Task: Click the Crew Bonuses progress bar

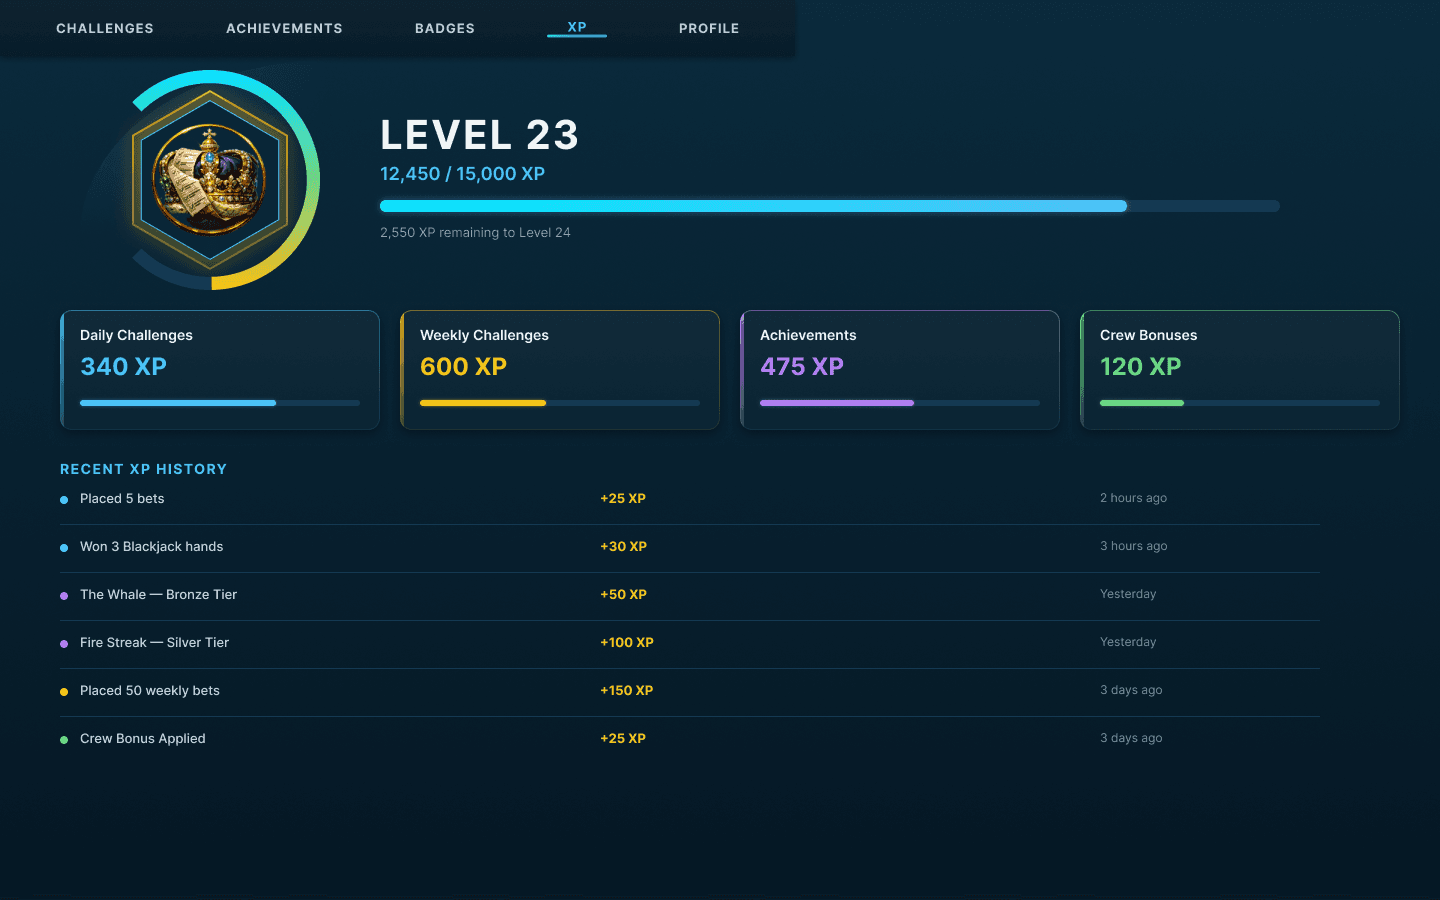Action: [1240, 403]
